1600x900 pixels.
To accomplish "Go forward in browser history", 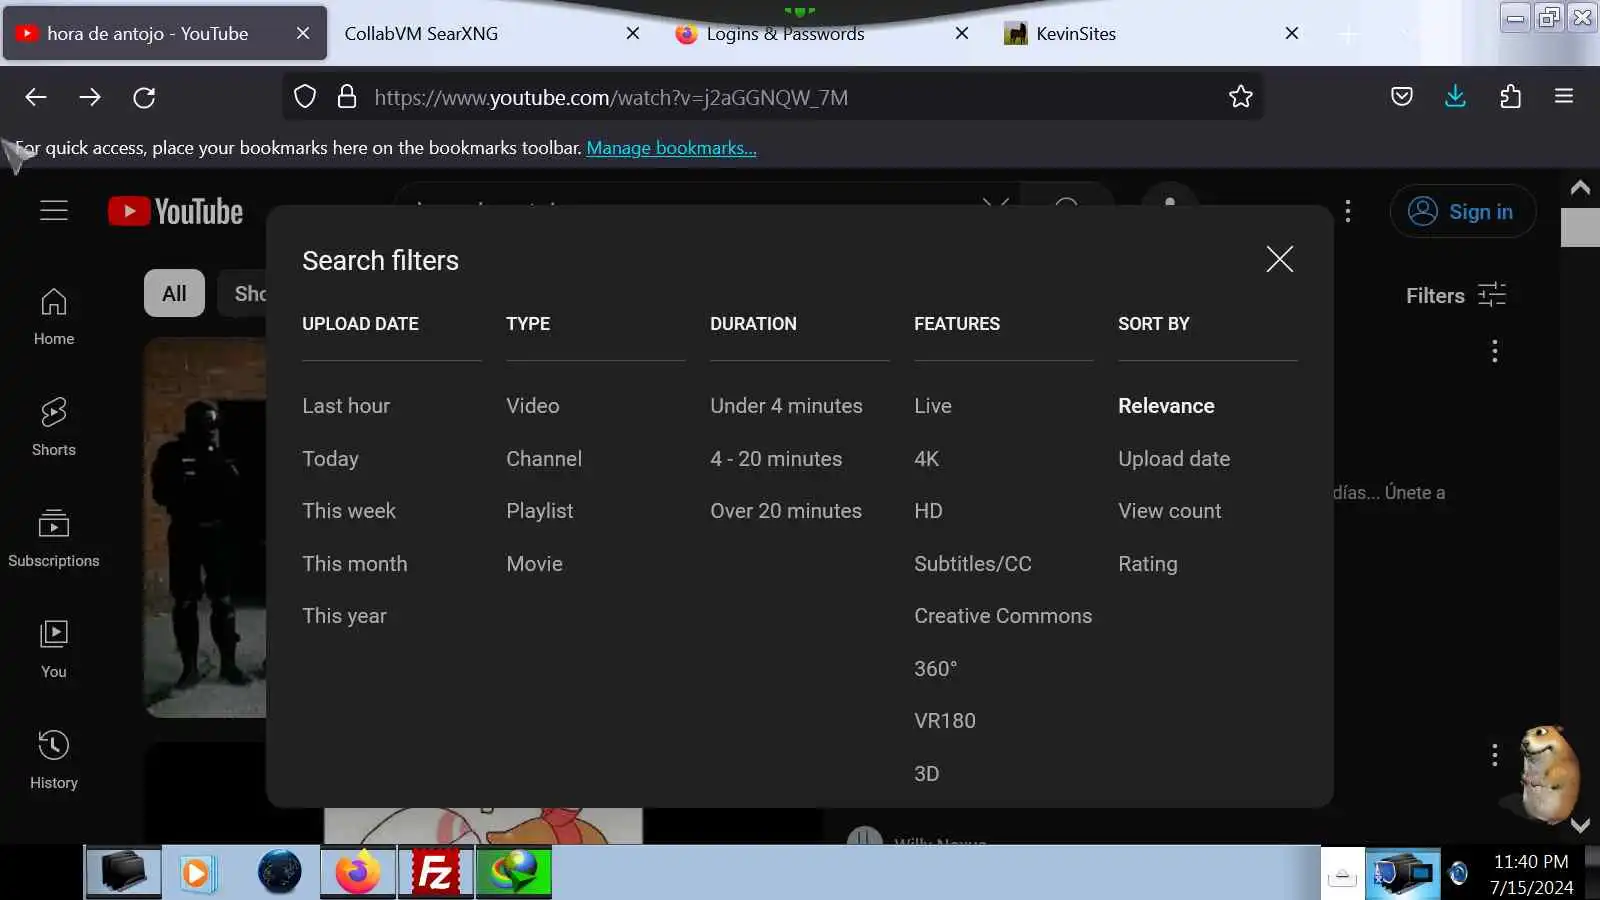I will point(90,97).
